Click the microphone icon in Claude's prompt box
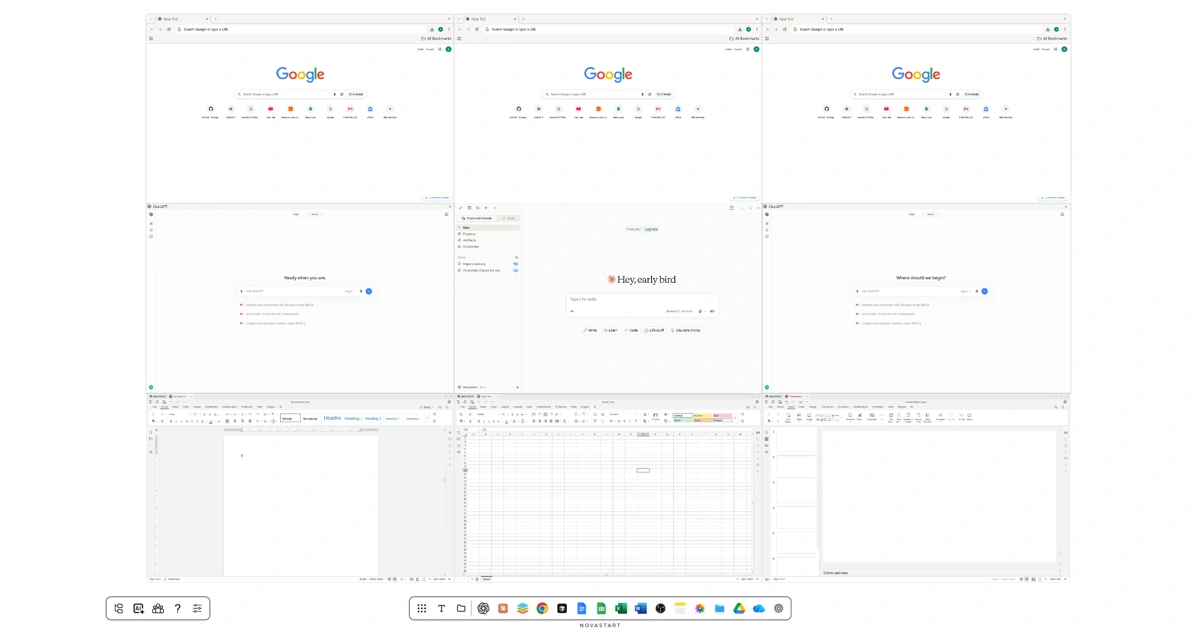Screen dimensions: 1200x630 700,311
